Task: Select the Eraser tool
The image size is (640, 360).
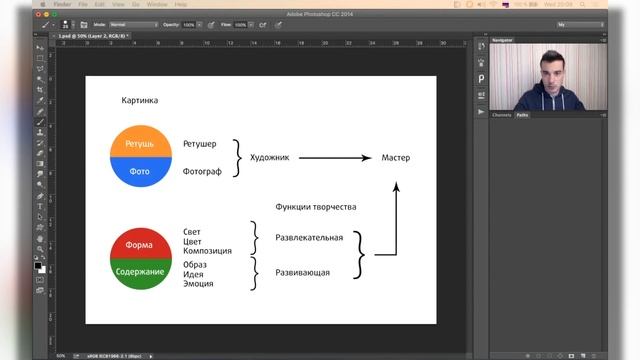Action: 40,153
